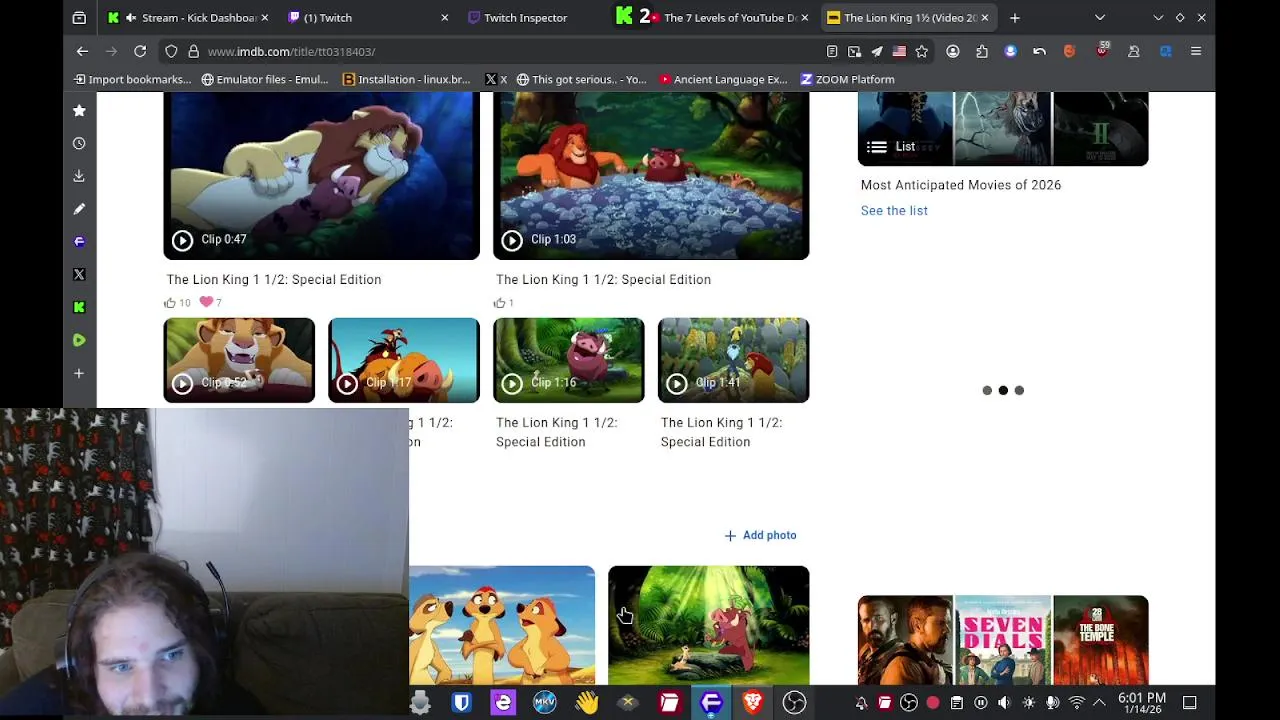Open the browser hamburger menu
This screenshot has height=720, width=1280.
coord(1196,51)
